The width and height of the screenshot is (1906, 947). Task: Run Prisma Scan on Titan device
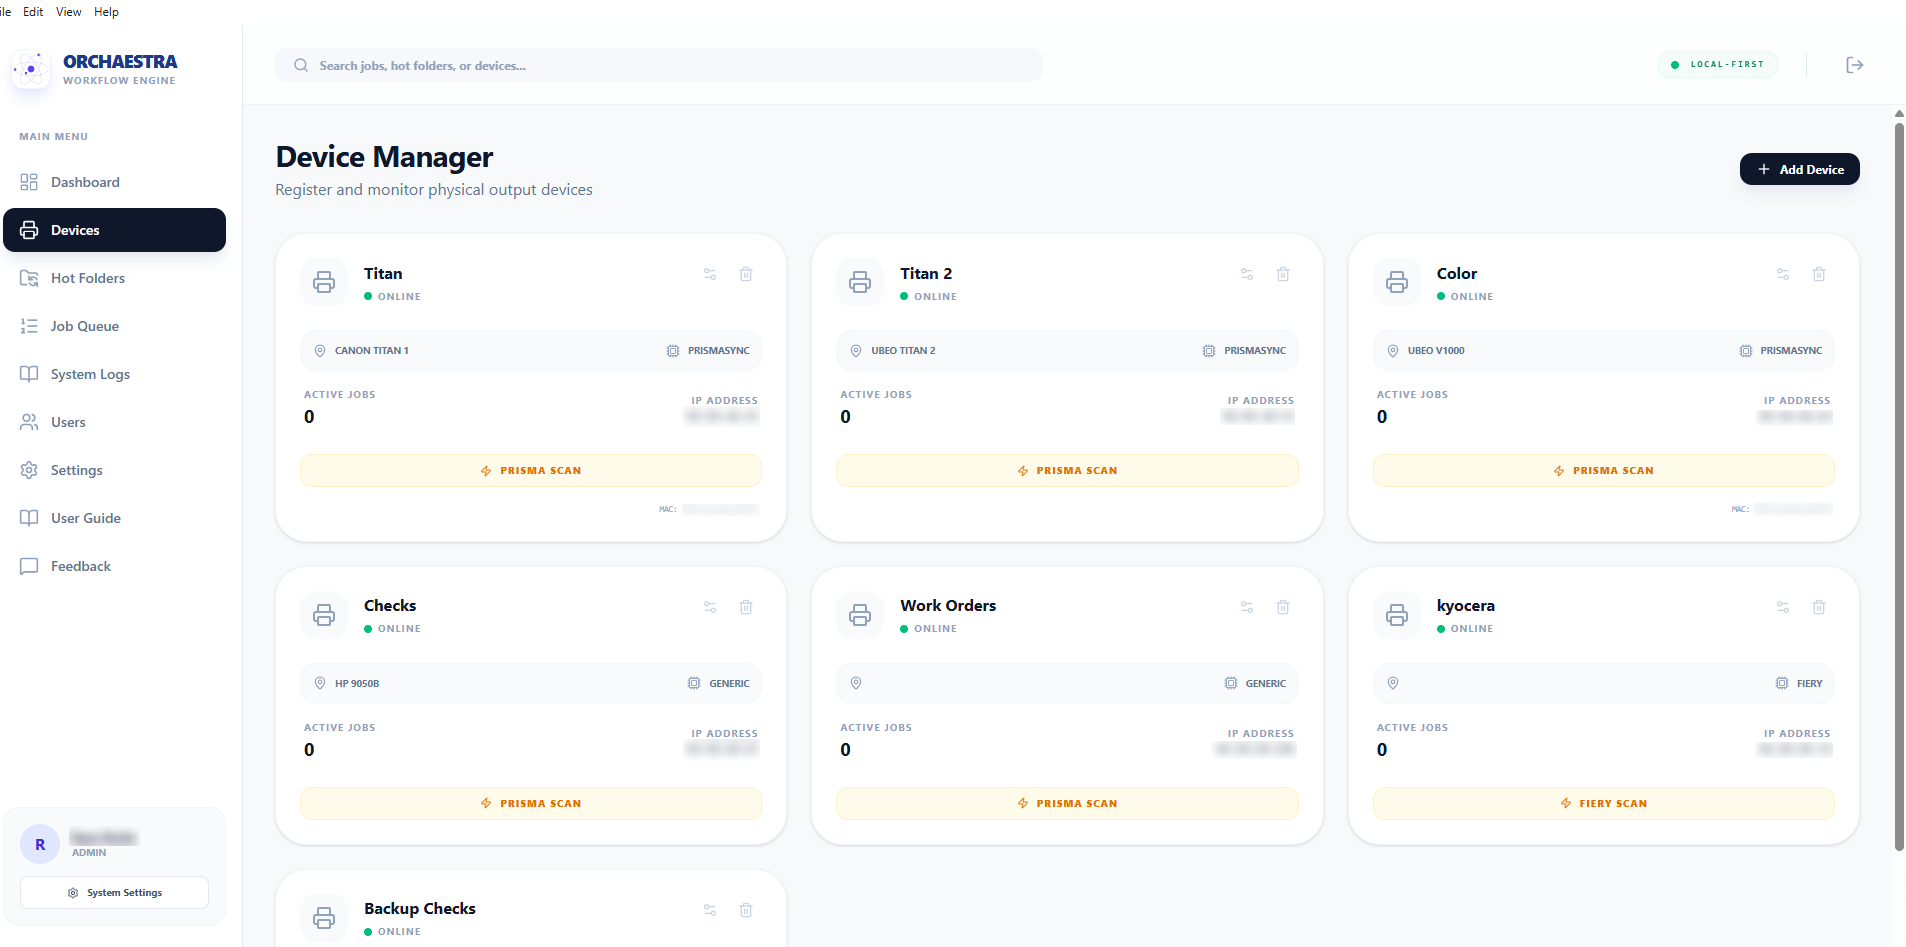point(531,471)
